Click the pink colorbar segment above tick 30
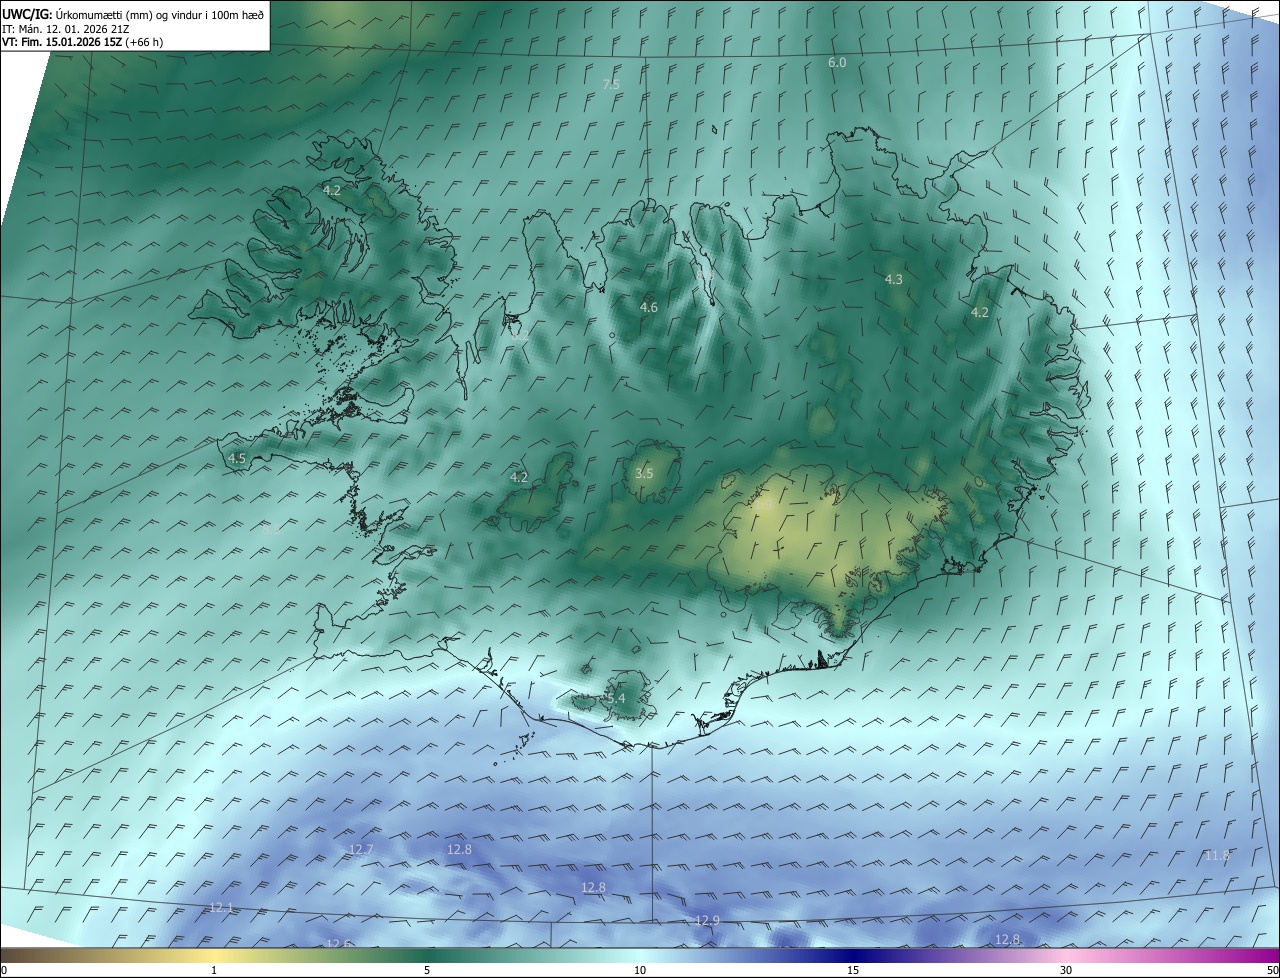 pyautogui.click(x=1066, y=955)
